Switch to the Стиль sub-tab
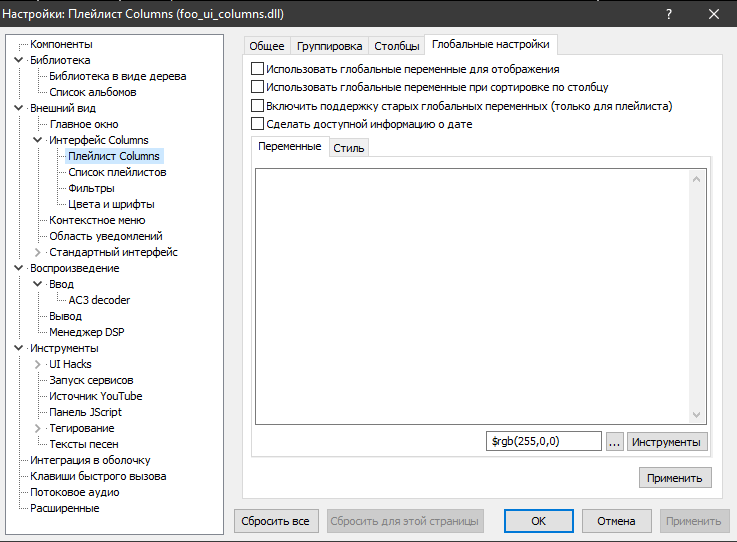Screen dimensions: 737x542 (349, 148)
